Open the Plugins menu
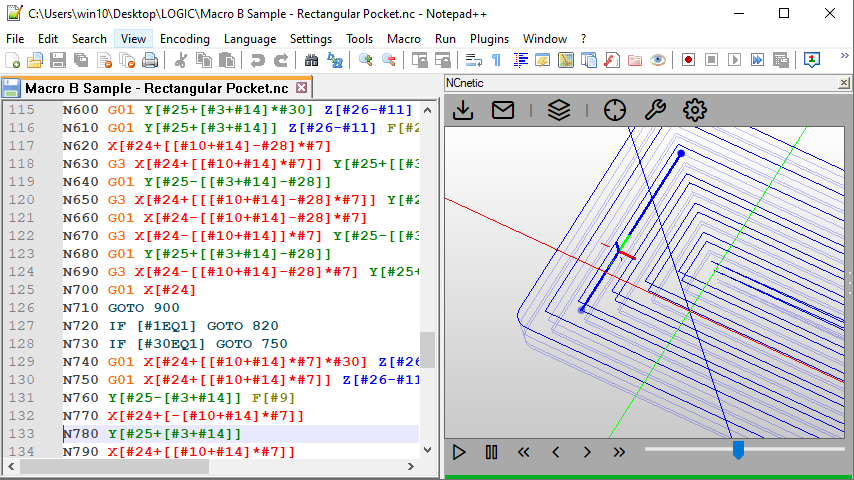The image size is (854, 480). (489, 39)
